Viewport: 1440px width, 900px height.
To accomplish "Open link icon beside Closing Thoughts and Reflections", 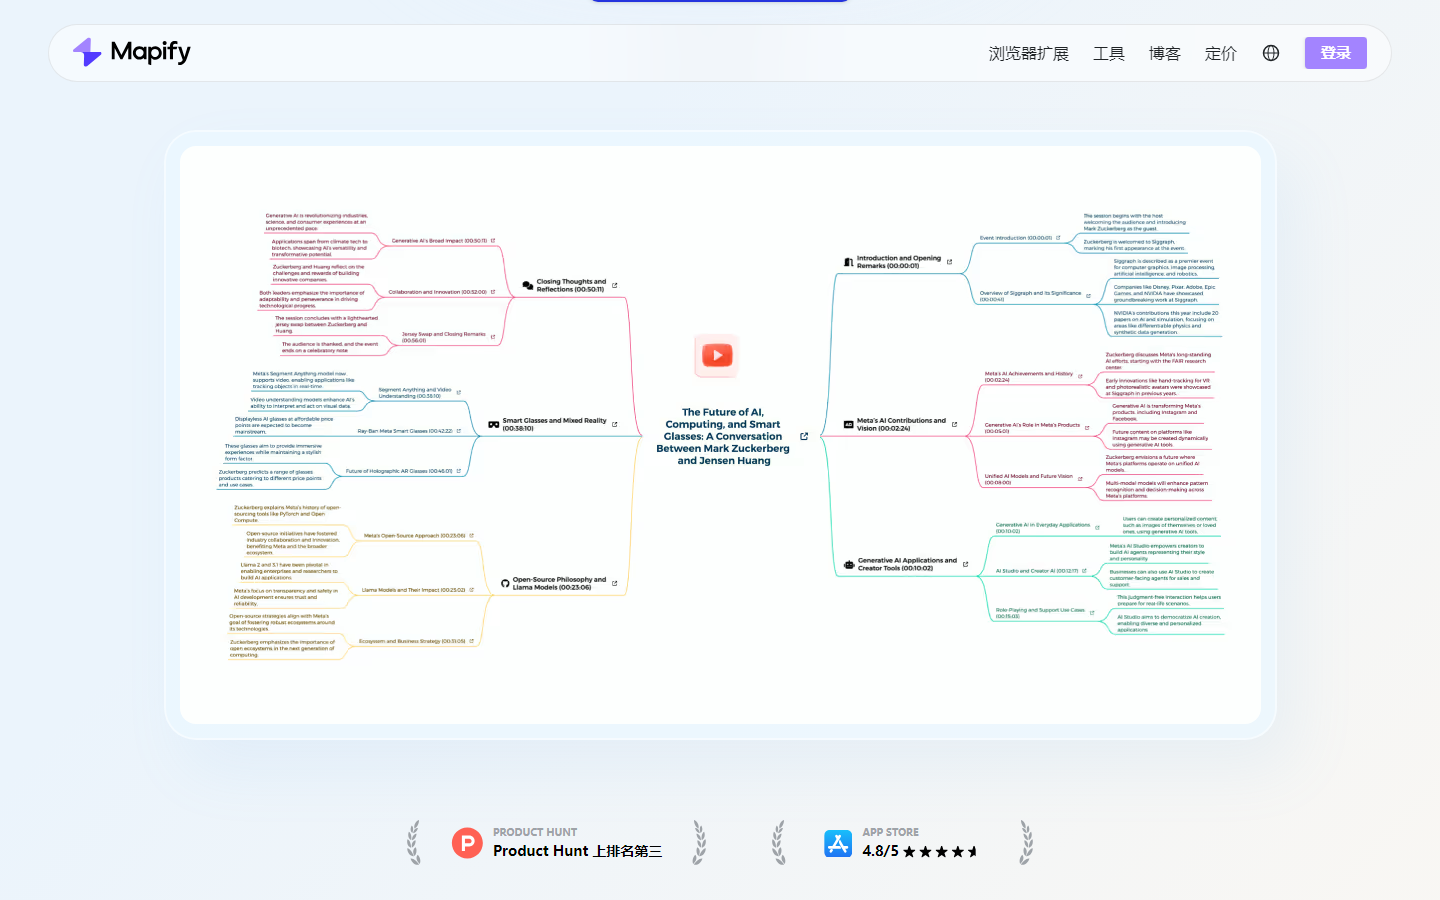I will (x=614, y=286).
